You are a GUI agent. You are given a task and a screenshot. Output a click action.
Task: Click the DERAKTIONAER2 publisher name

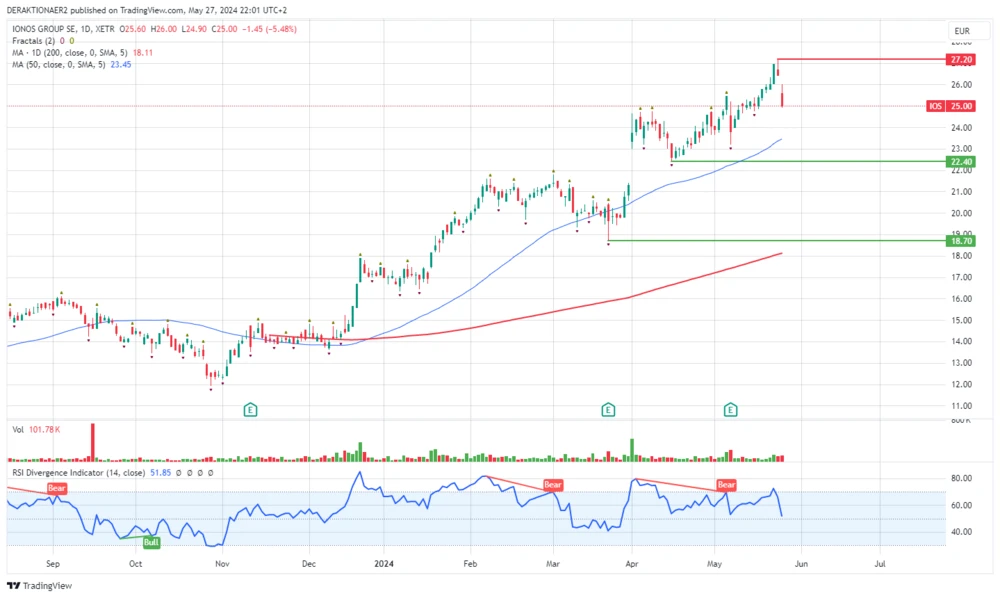point(35,9)
